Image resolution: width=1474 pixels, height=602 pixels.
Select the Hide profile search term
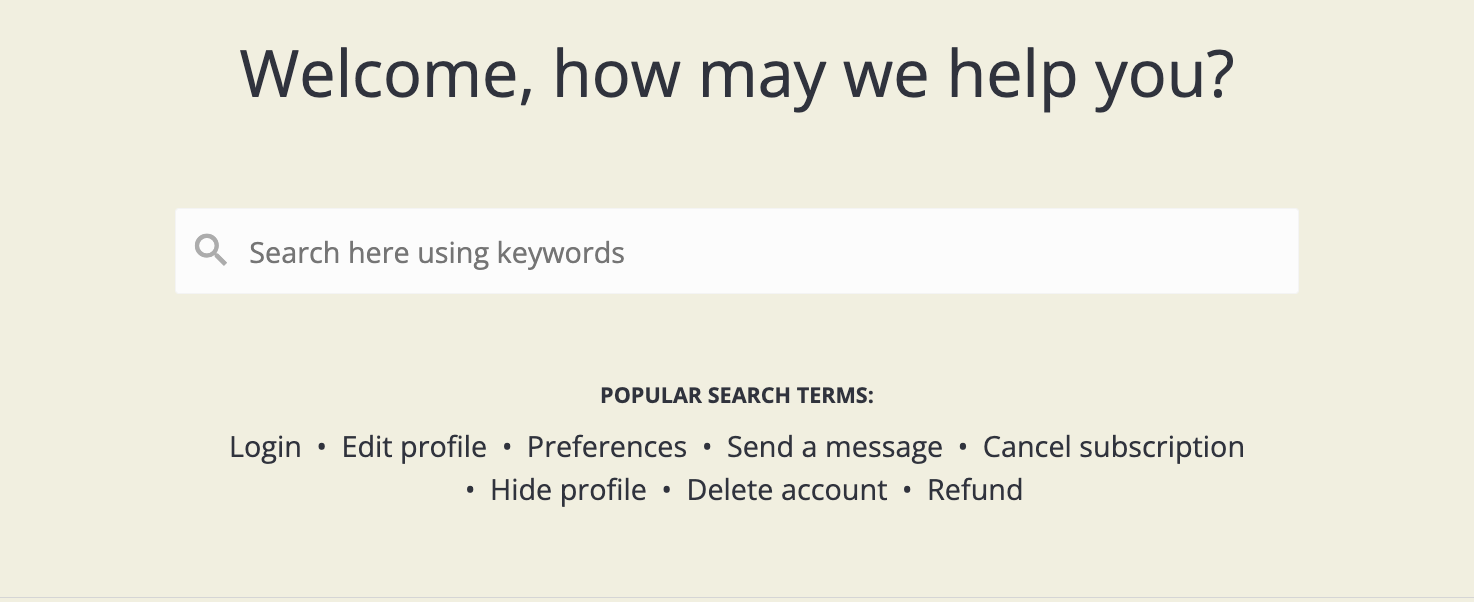(x=568, y=490)
